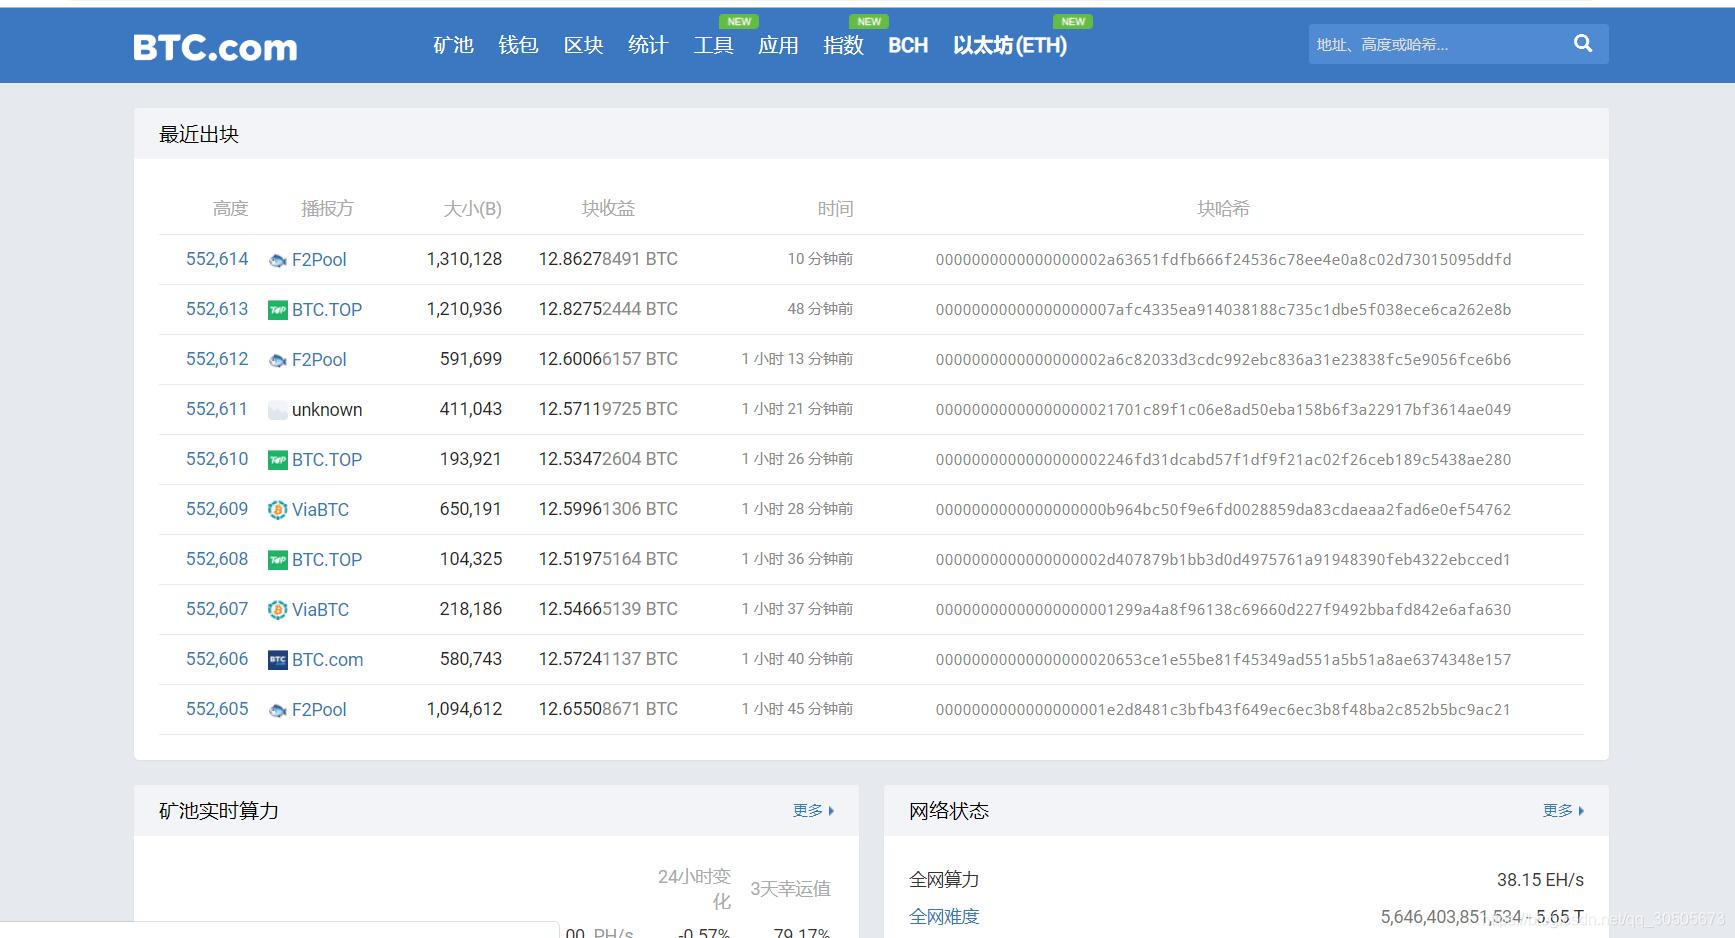The image size is (1735, 938).
Task: Click 更多 in 矿池实时算力 panel
Action: coord(813,810)
